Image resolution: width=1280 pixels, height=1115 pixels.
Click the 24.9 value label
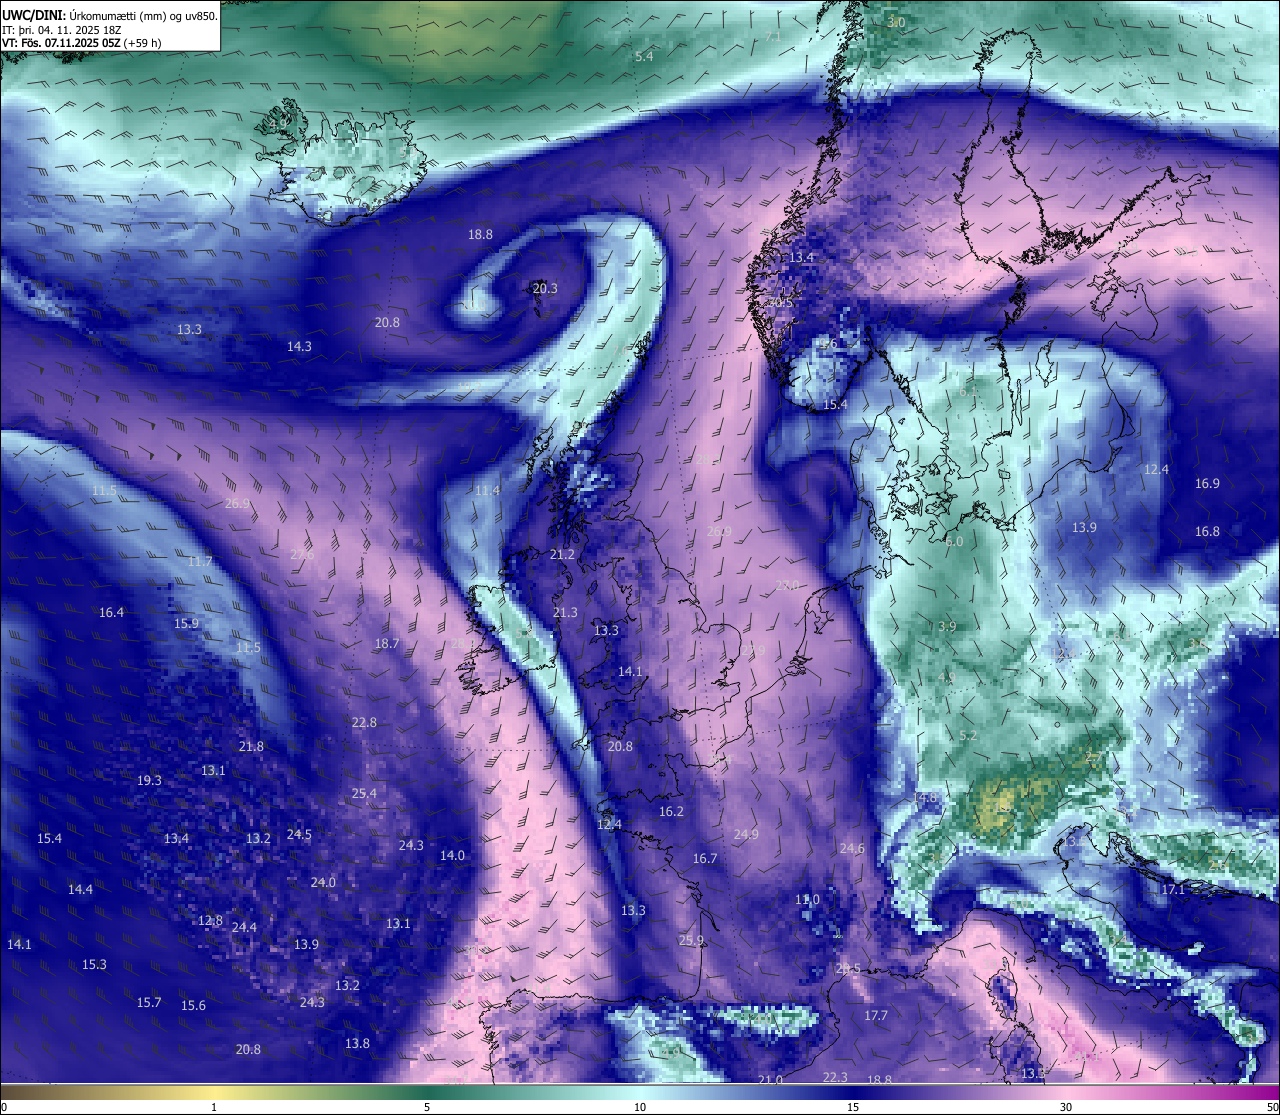tap(746, 834)
